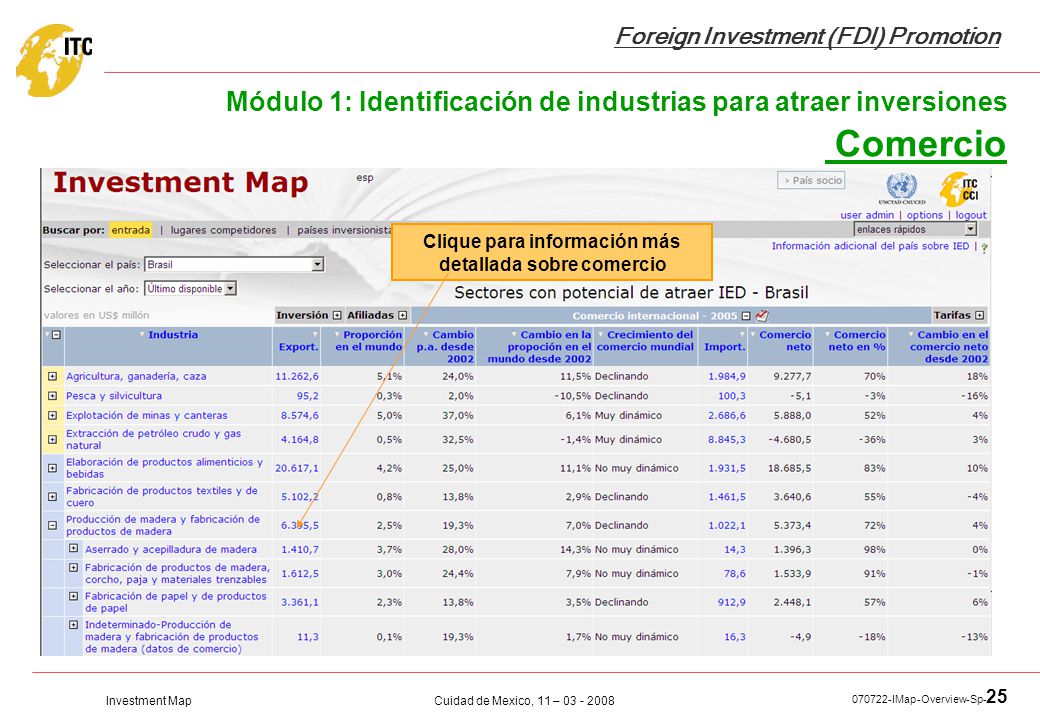
Task: Click export value 3.361,1 for Fabricación de papel
Action: coord(299,602)
